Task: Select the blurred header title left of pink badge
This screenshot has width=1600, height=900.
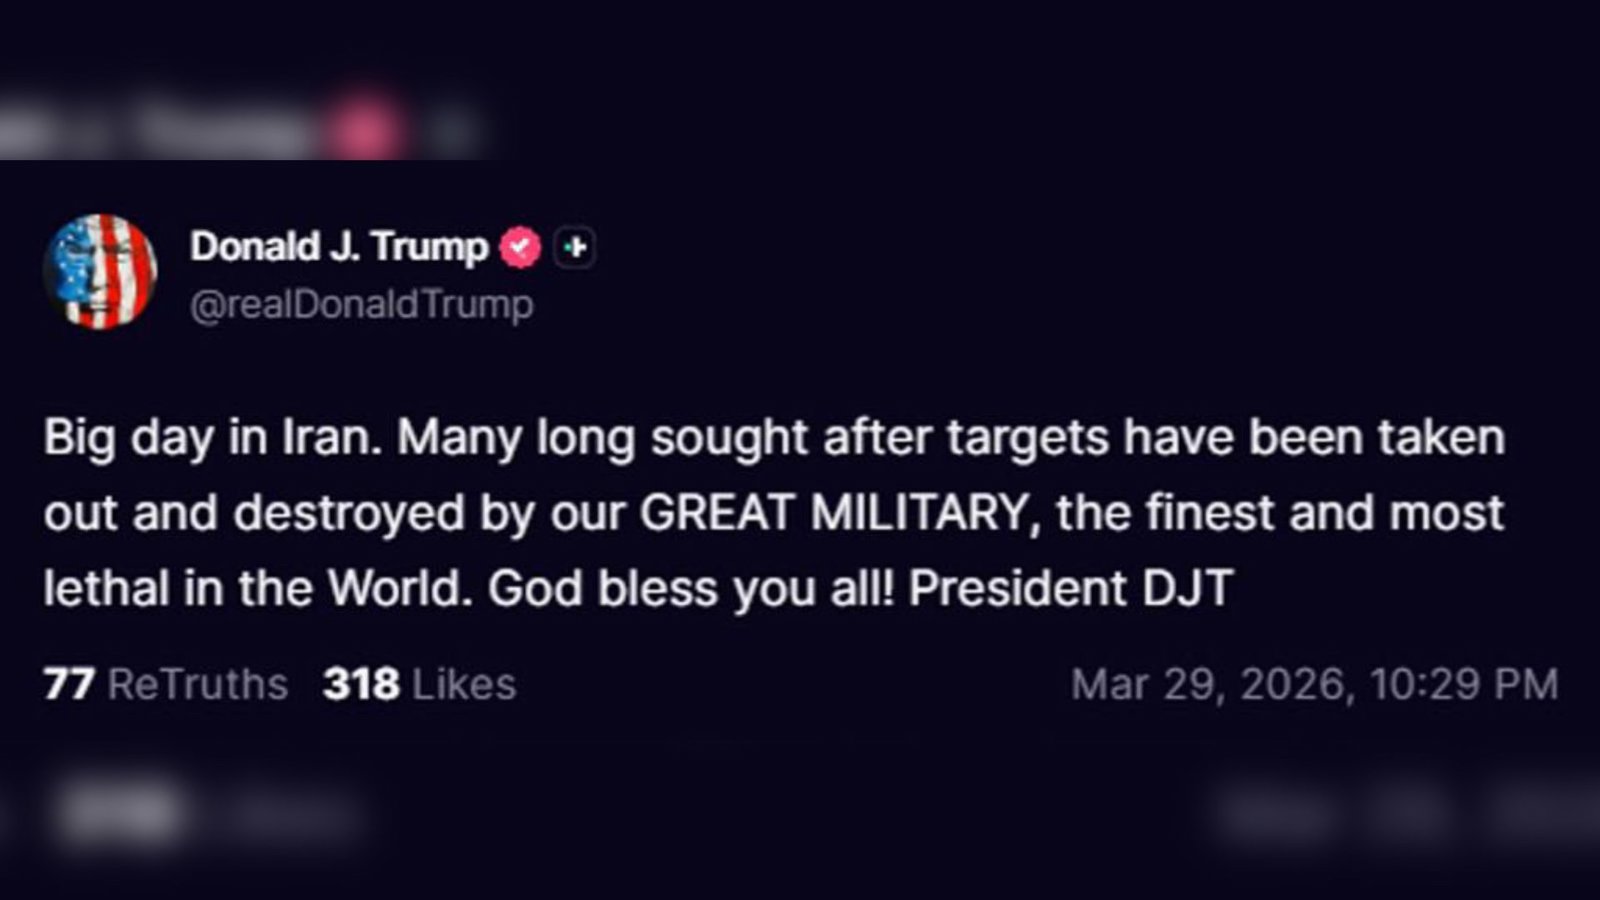Action: coord(225,130)
